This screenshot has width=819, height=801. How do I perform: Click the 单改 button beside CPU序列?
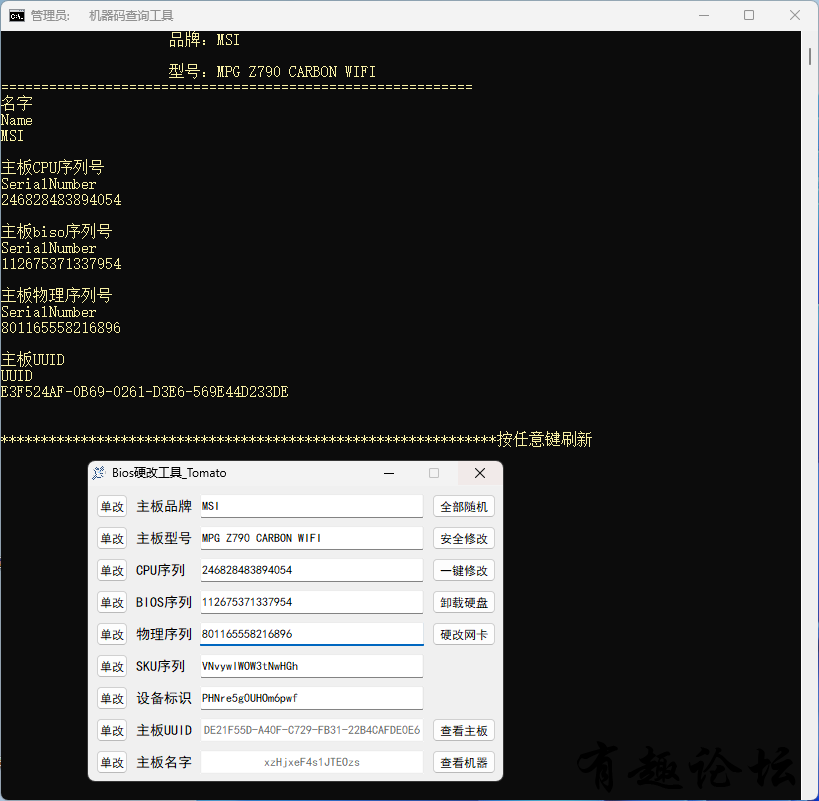click(112, 570)
